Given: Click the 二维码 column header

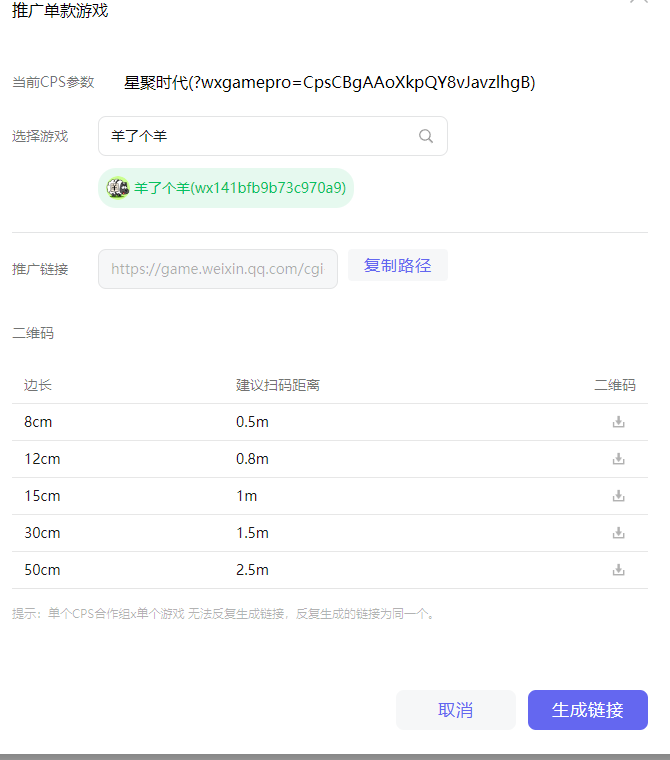Looking at the screenshot, I should [x=615, y=385].
